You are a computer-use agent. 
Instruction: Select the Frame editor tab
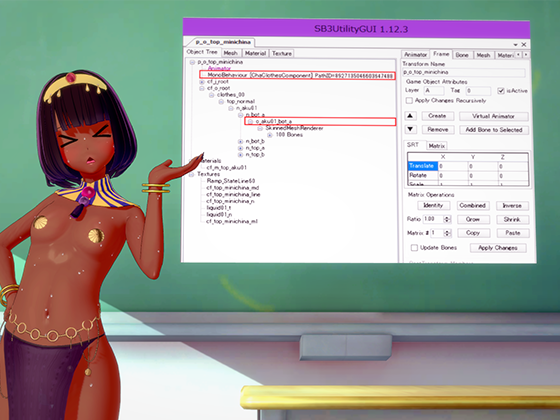coord(441,54)
